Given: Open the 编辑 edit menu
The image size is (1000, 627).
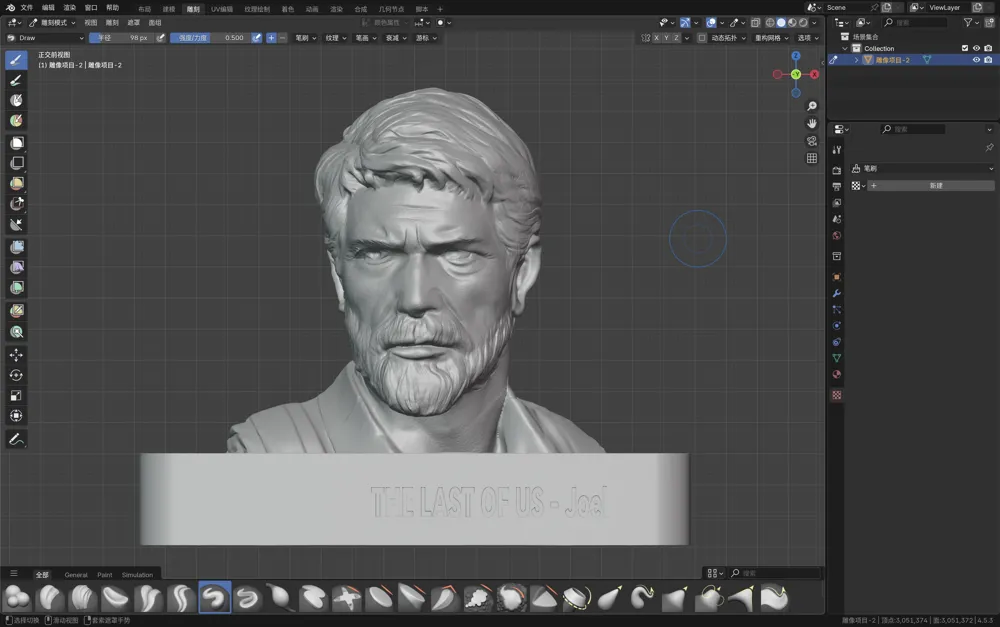Looking at the screenshot, I should [x=48, y=8].
